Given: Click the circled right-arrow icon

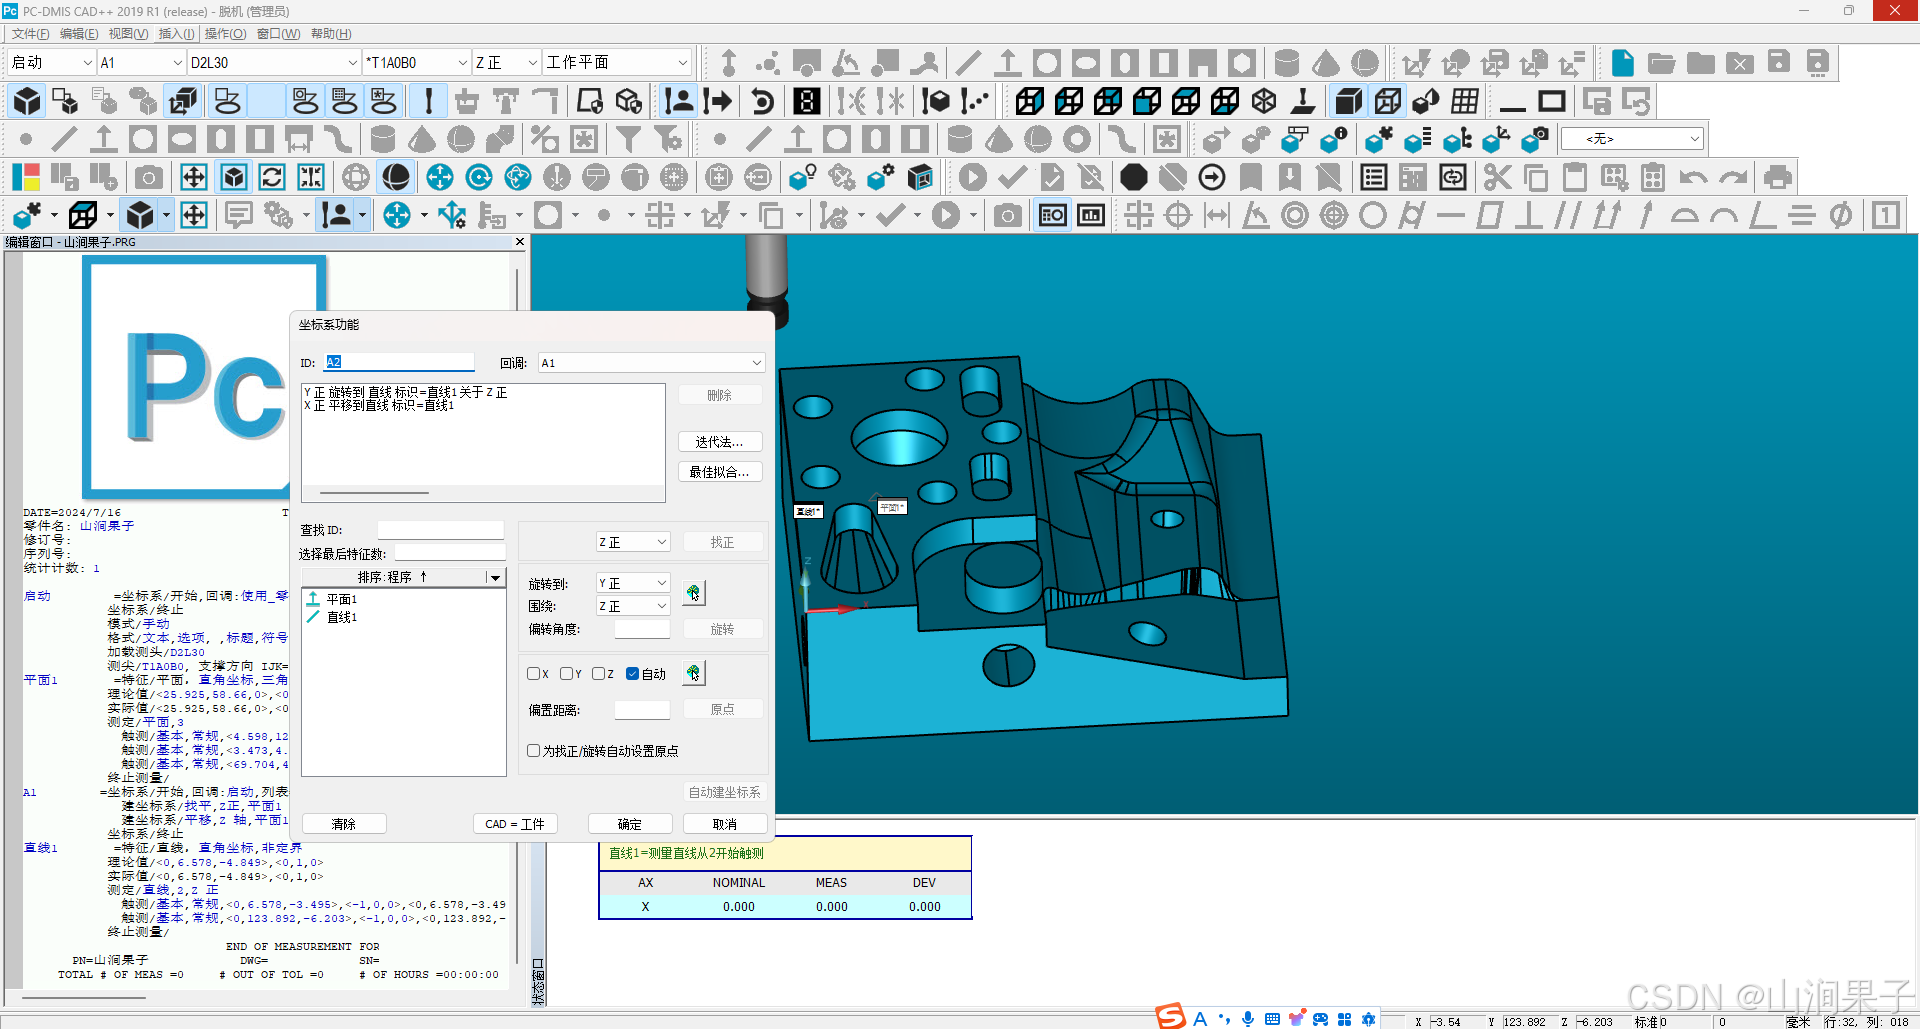Looking at the screenshot, I should click(1212, 178).
